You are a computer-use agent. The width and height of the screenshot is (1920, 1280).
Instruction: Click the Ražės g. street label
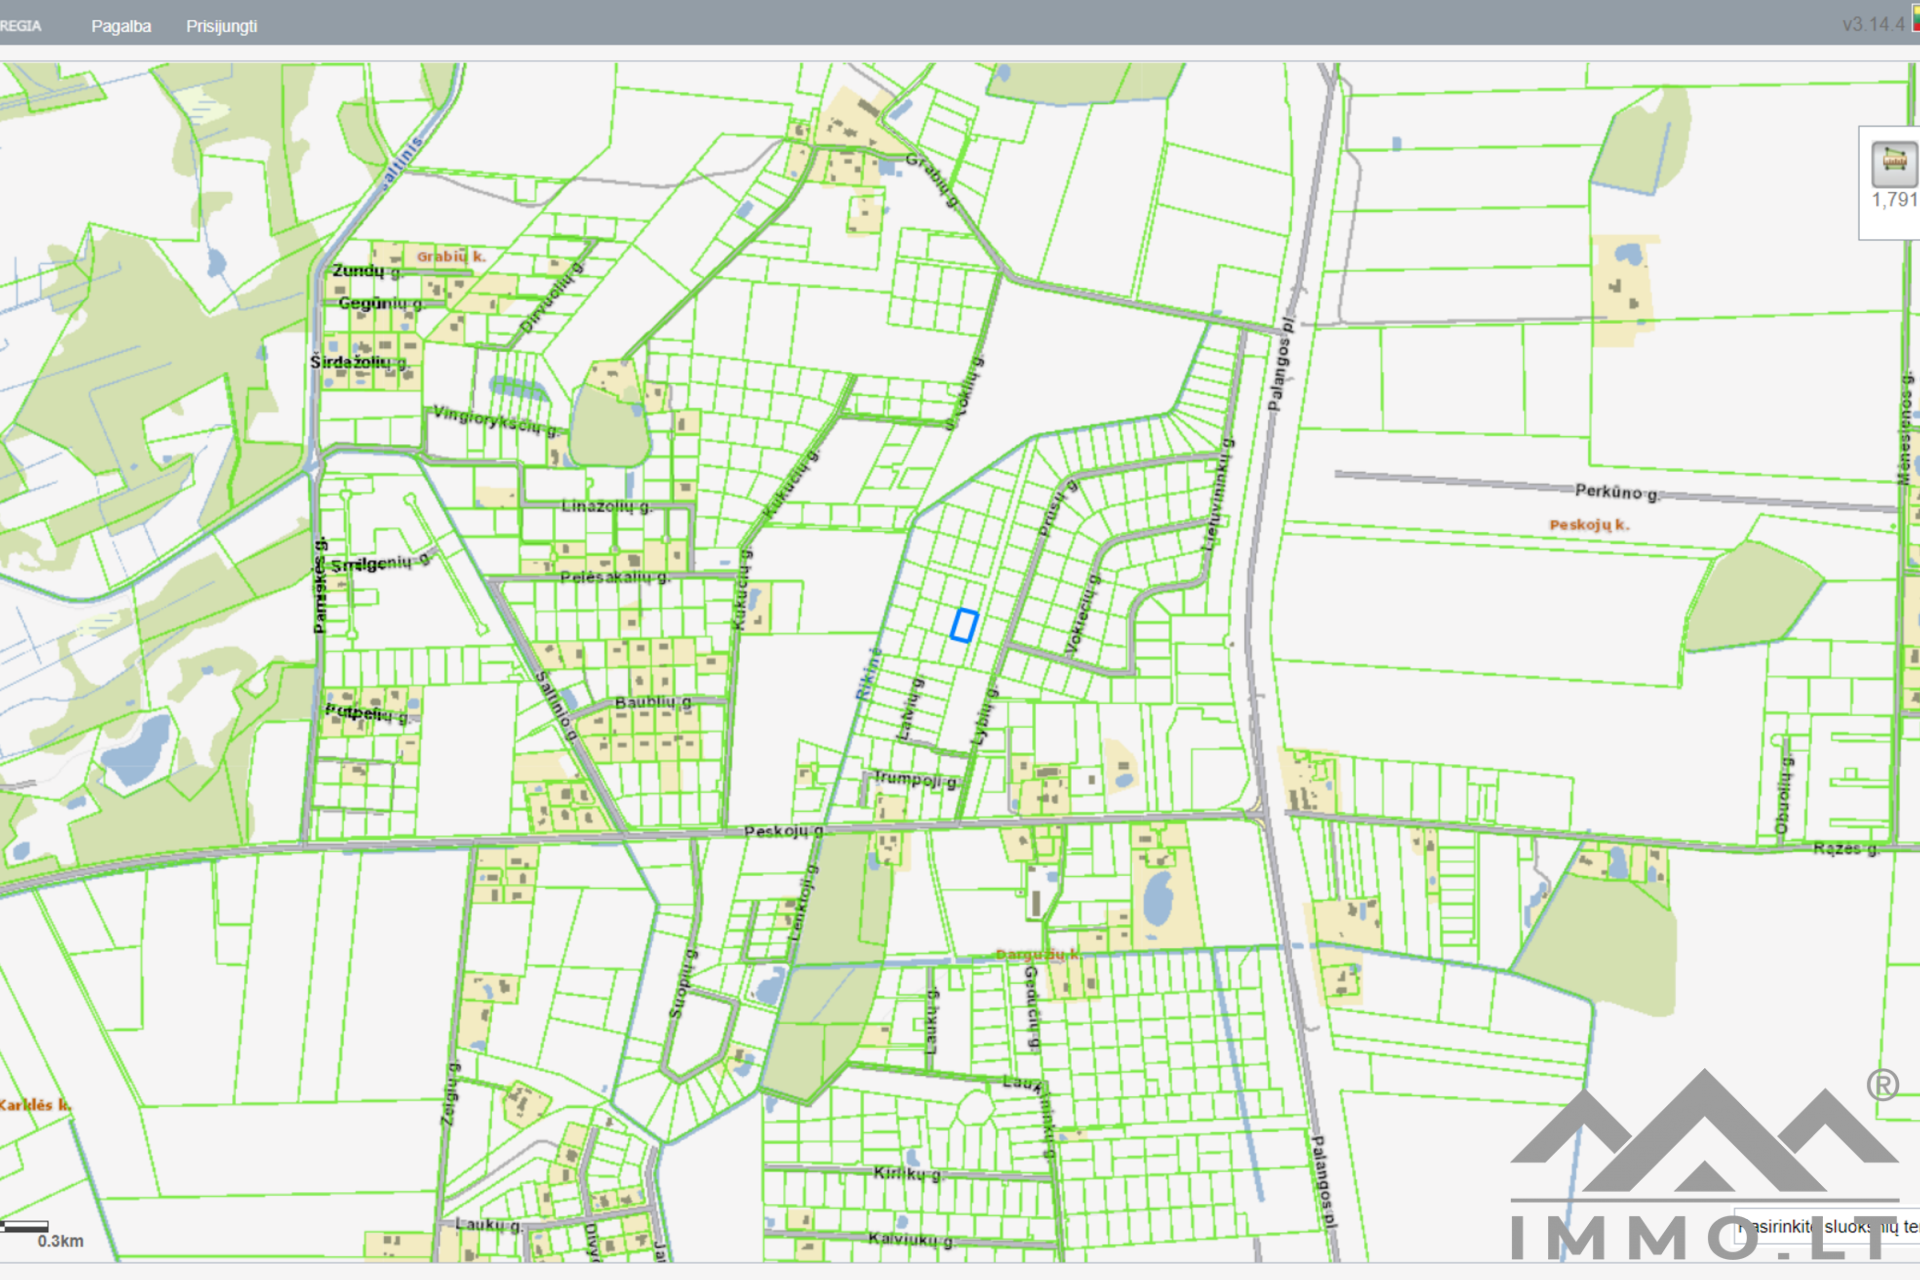[x=1846, y=848]
